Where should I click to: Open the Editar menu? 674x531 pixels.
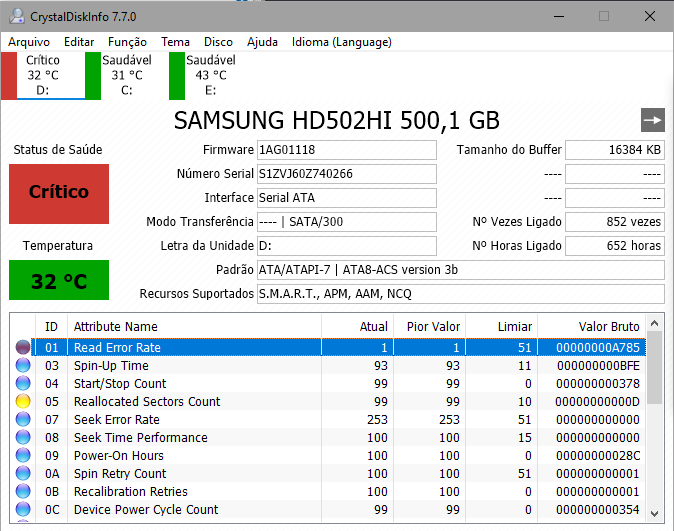pos(79,42)
